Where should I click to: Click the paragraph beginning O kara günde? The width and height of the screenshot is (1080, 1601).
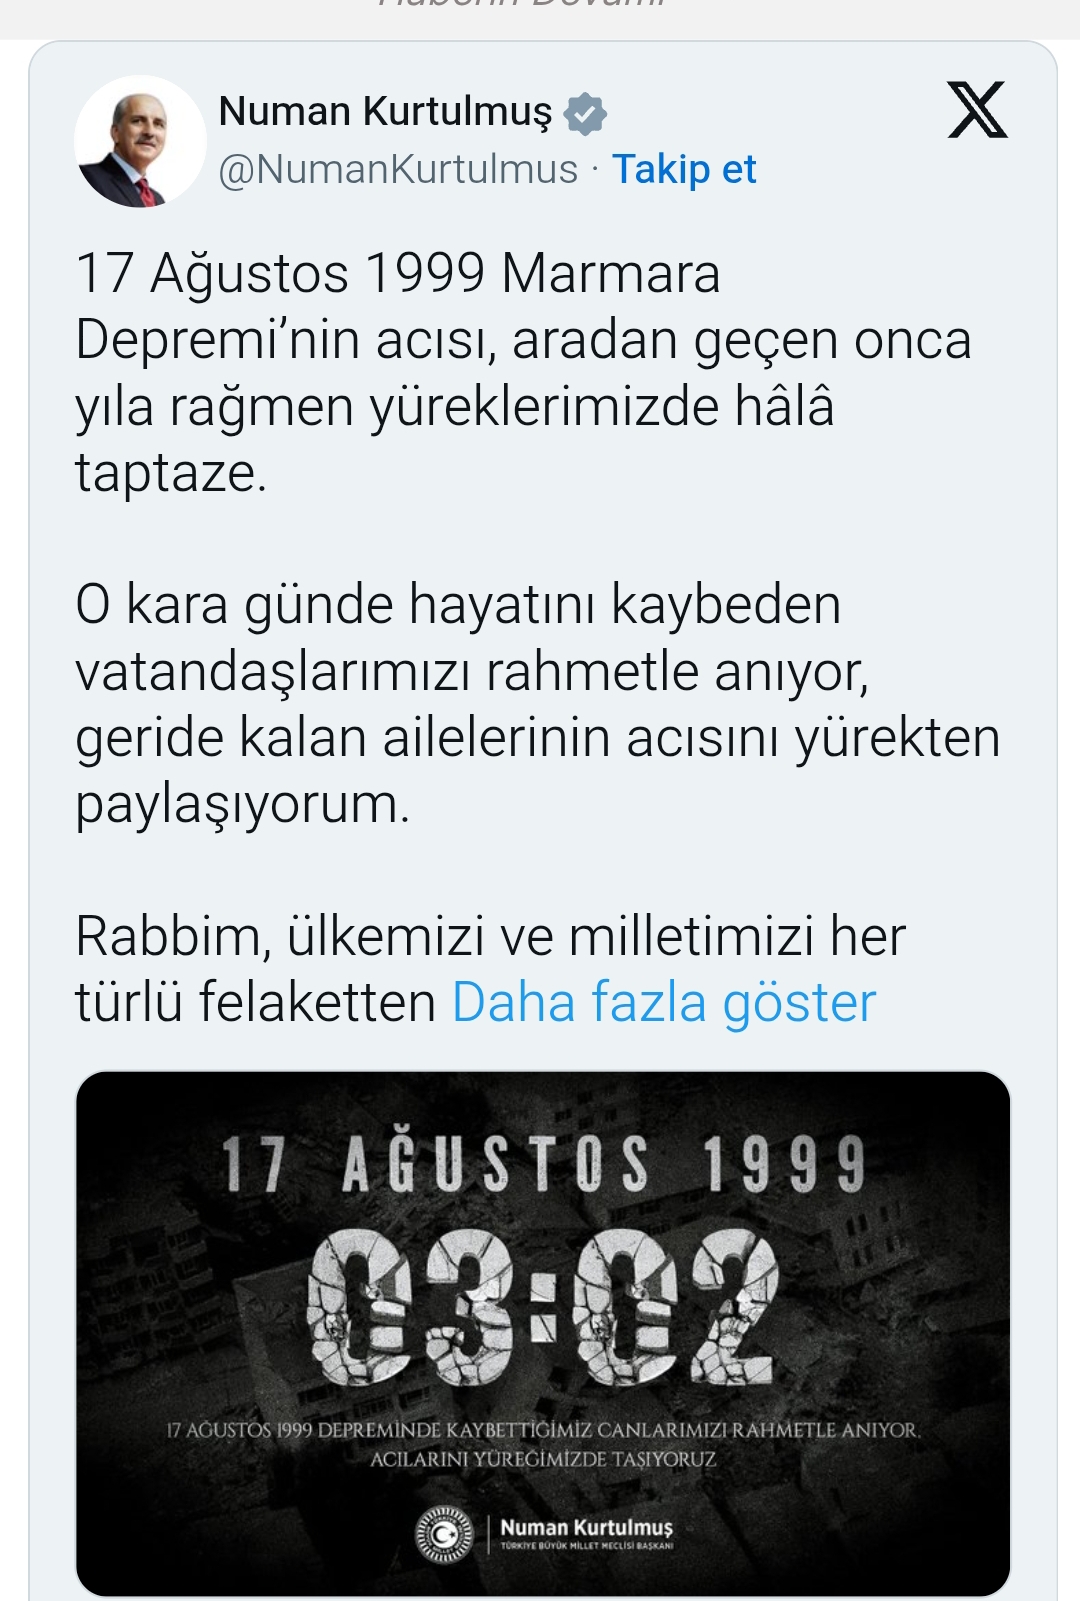coord(538,704)
